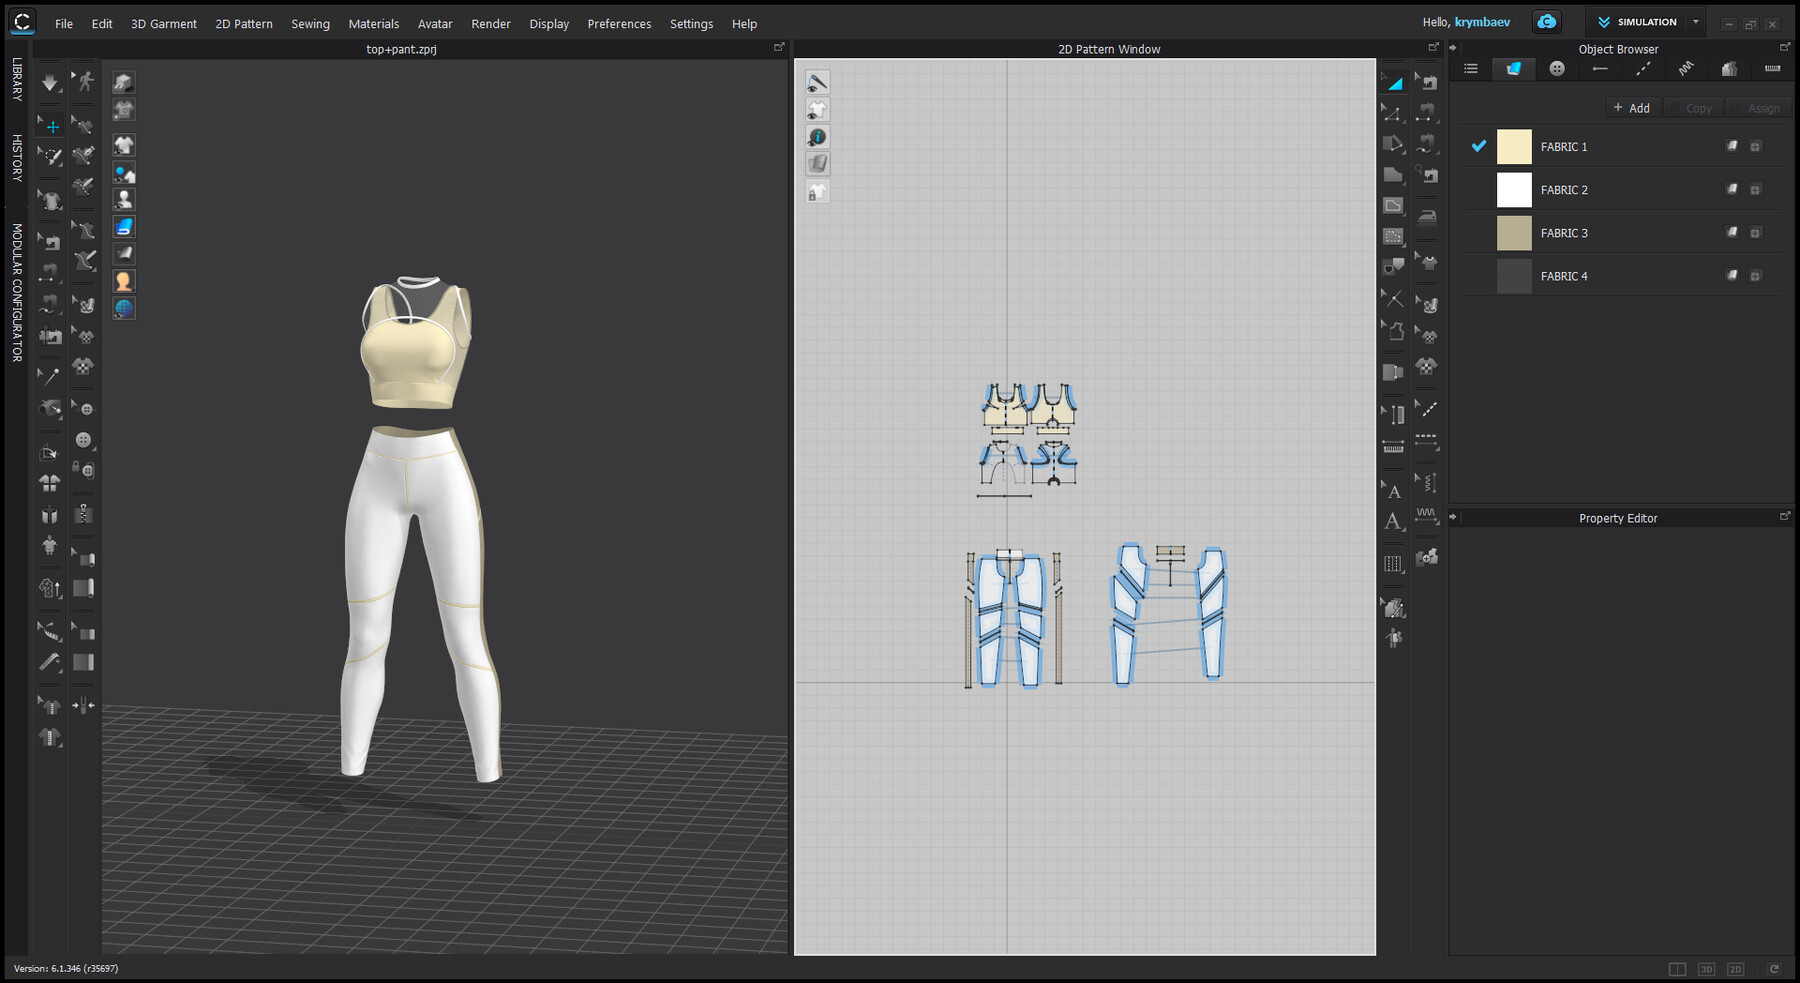1800x983 pixels.
Task: Select the Edit Annotation arrow-A tool
Action: (1393, 490)
